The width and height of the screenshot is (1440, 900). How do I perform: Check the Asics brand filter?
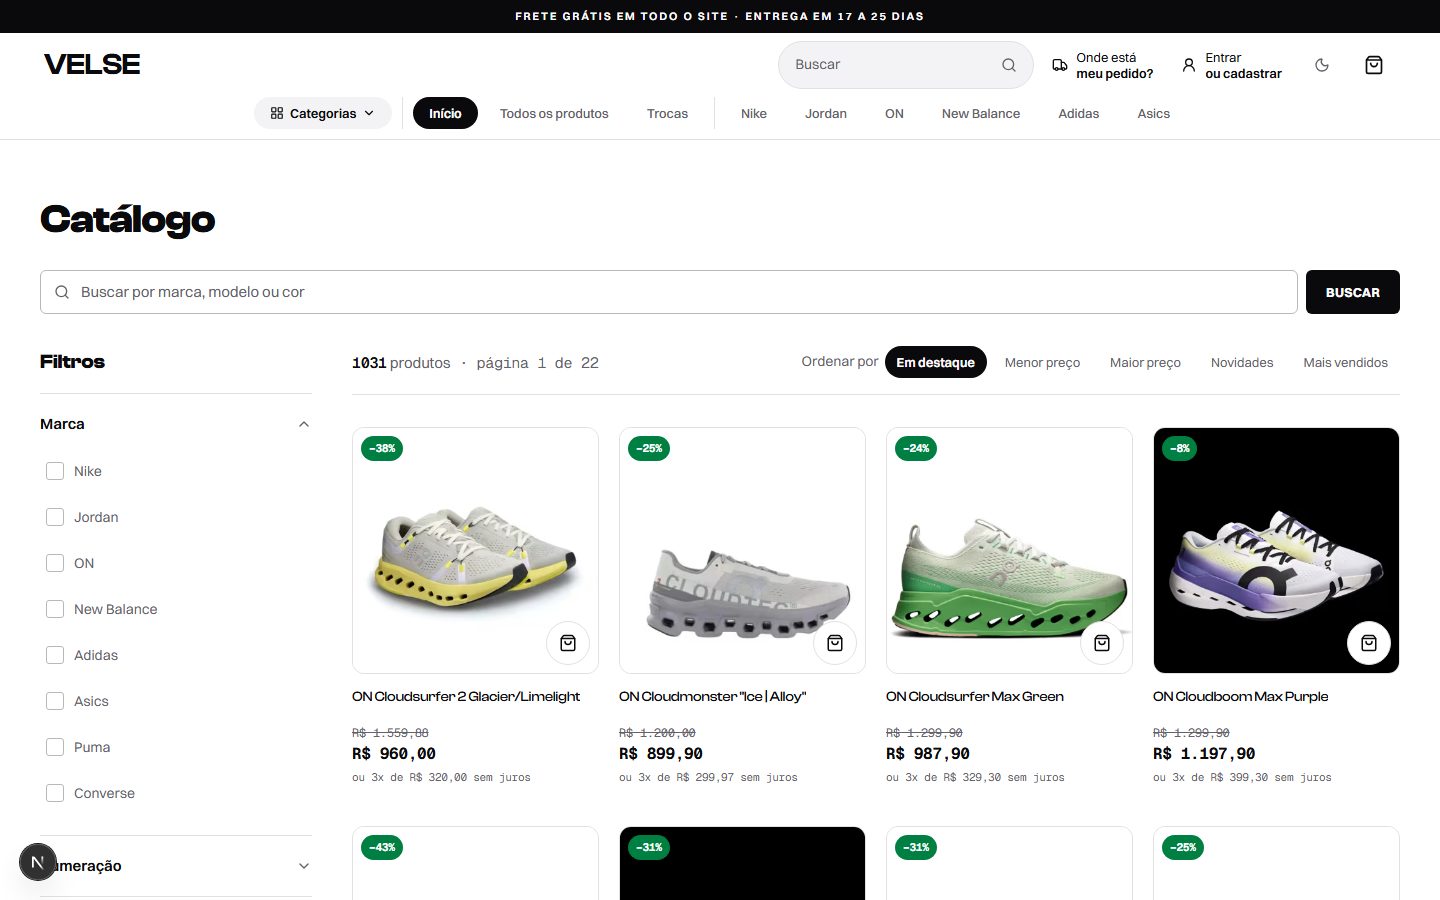pyautogui.click(x=55, y=701)
